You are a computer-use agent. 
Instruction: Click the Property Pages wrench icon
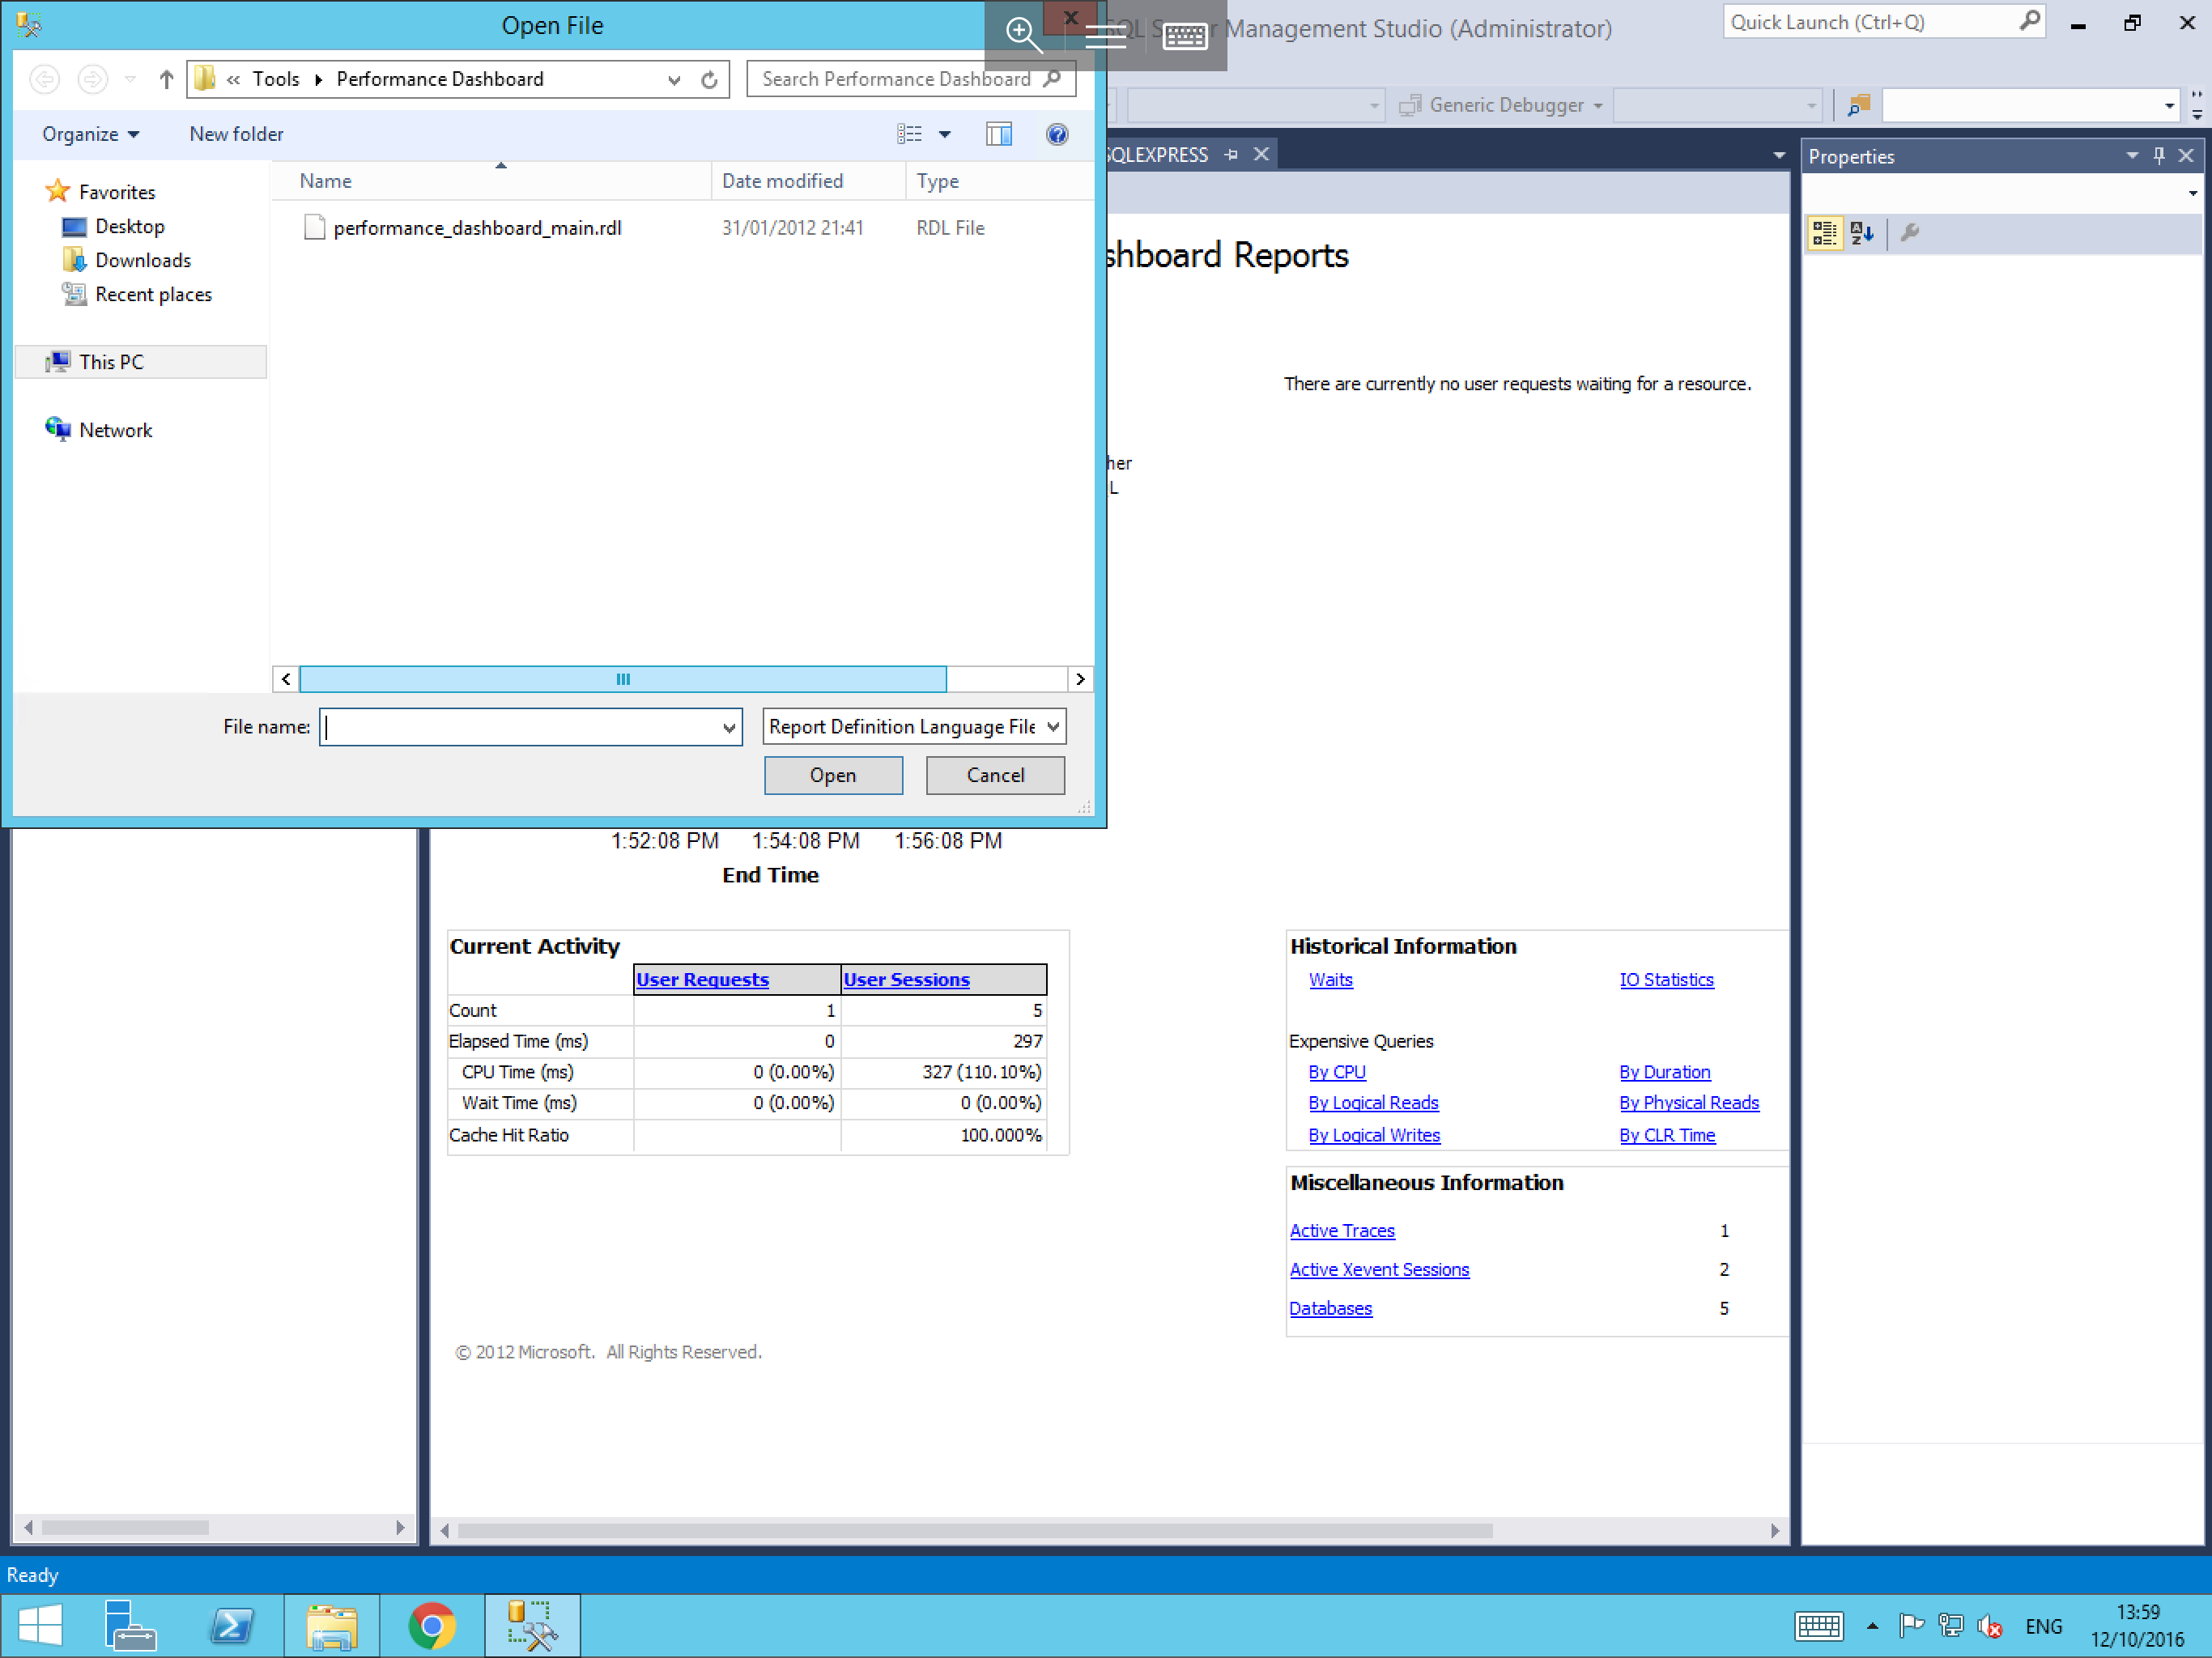click(1909, 233)
